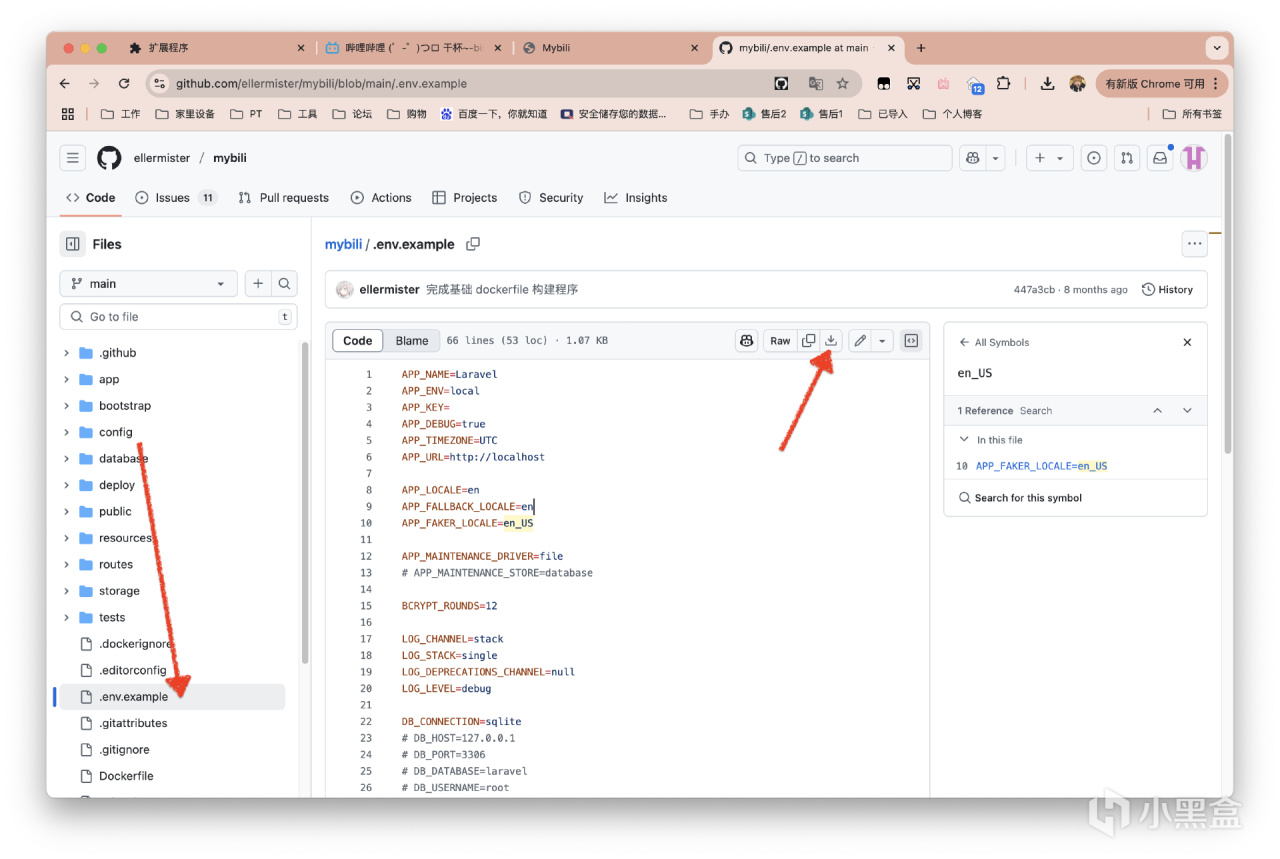This screenshot has width=1280, height=859.
Task: Click the Raw button
Action: [780, 341]
